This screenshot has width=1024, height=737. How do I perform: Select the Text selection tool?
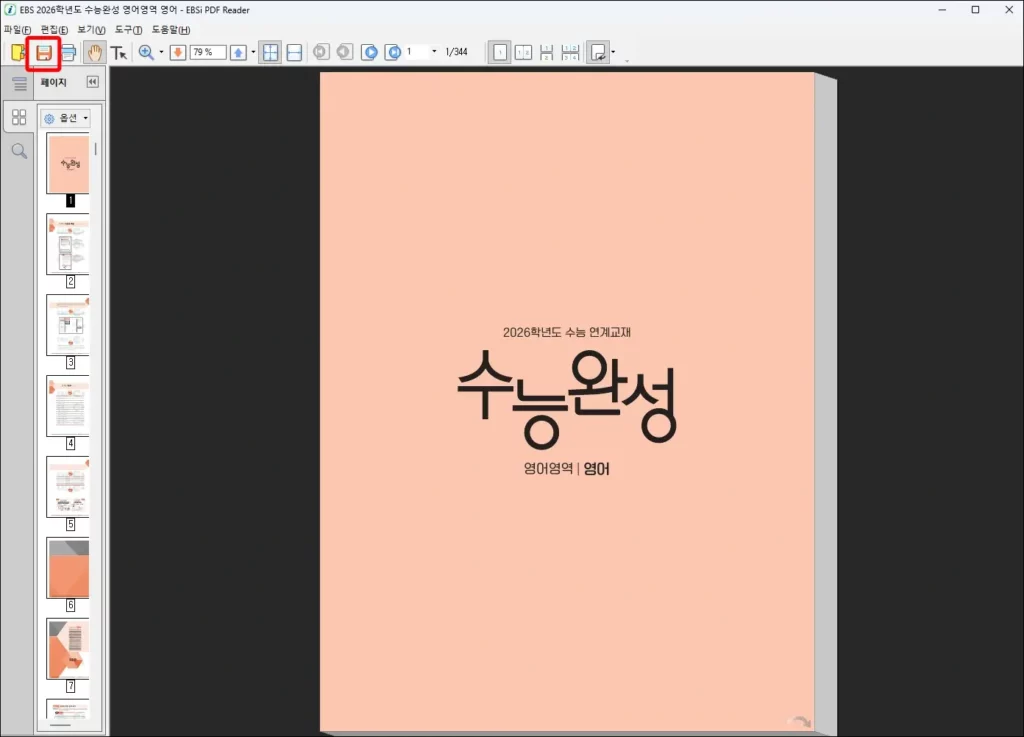coord(118,52)
